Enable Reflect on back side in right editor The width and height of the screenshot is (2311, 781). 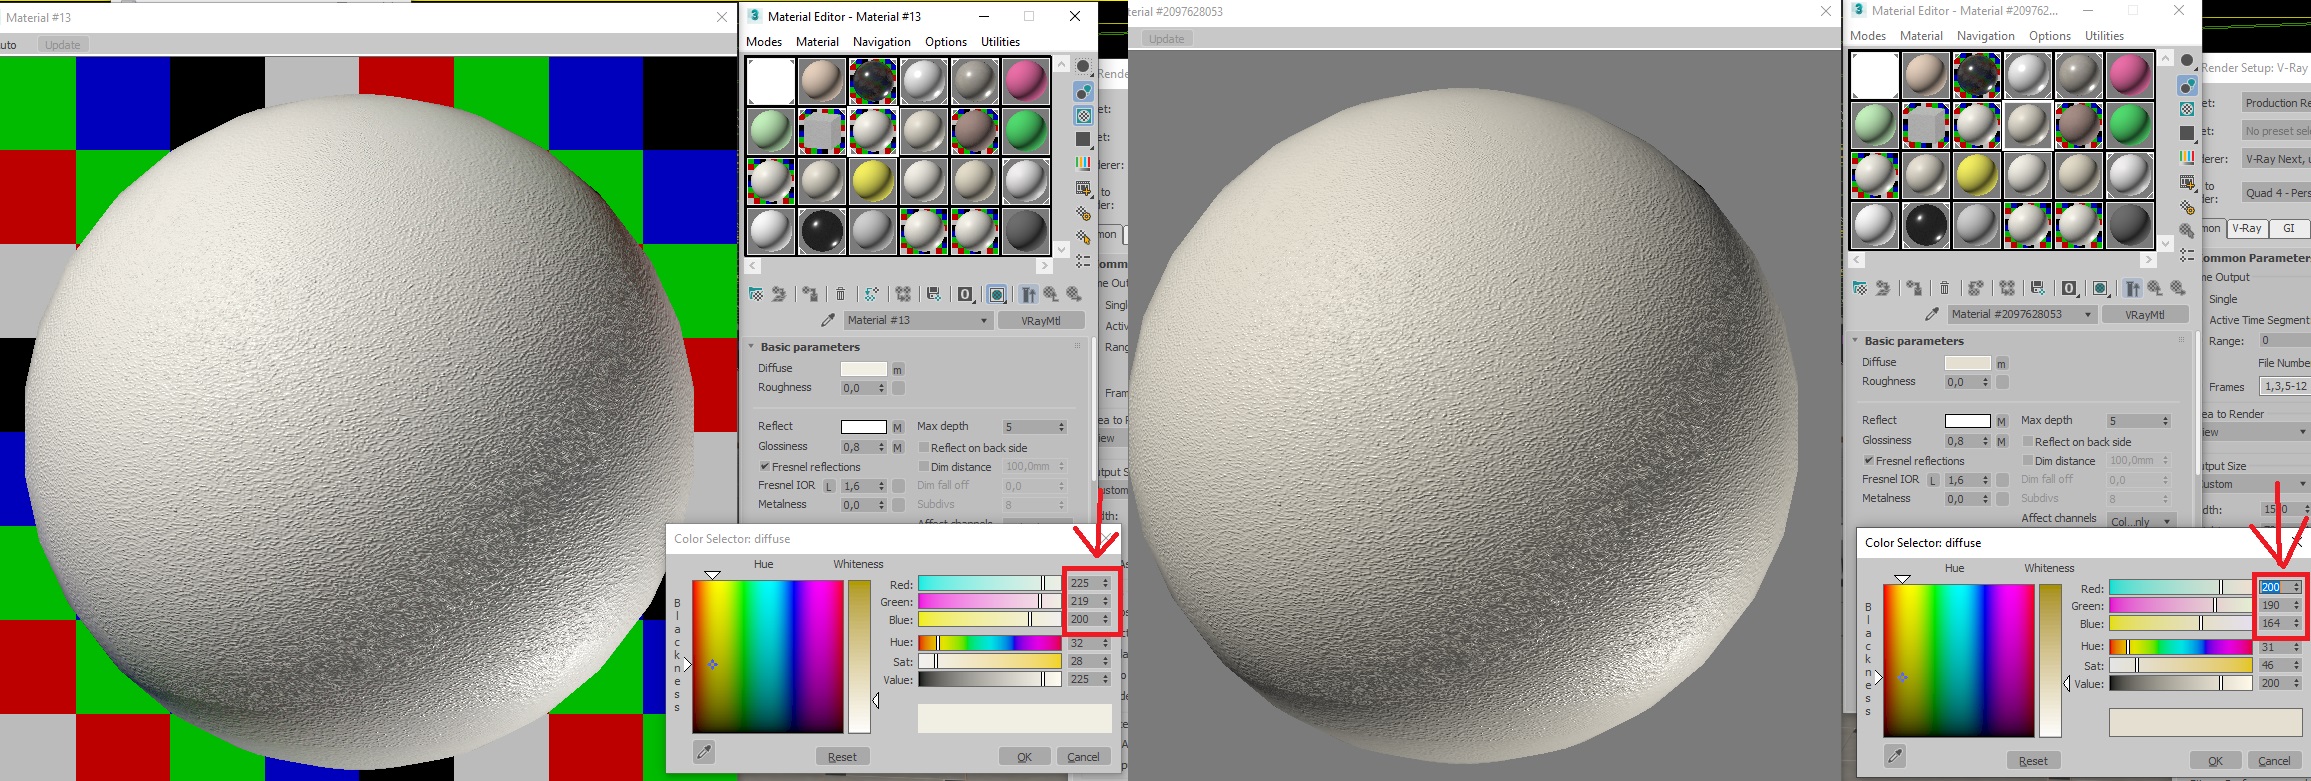tap(2028, 442)
